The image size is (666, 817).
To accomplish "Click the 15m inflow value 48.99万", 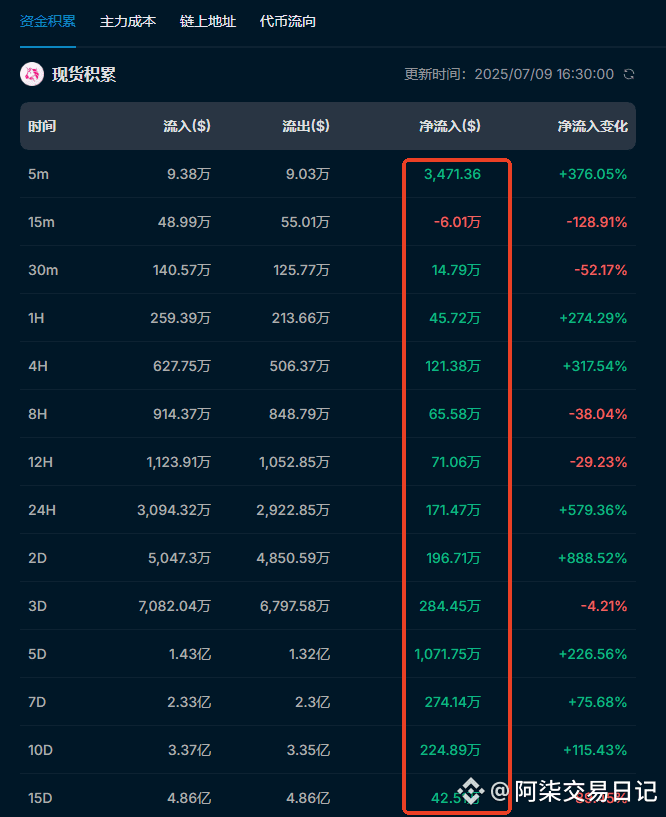I will 184,222.
